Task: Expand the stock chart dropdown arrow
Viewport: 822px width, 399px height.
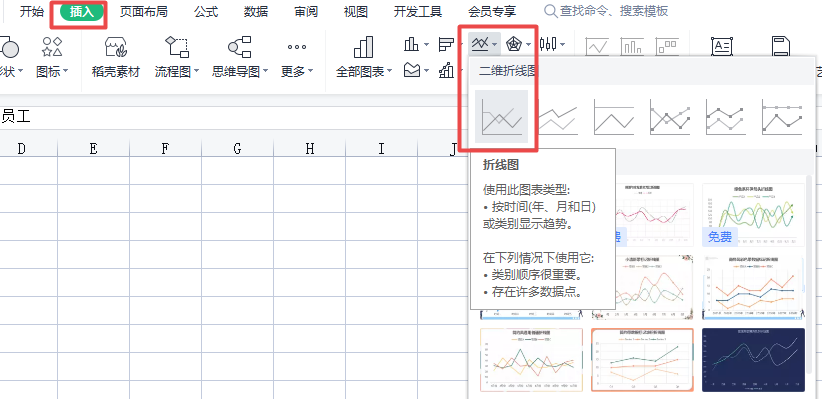Action: pyautogui.click(x=563, y=45)
